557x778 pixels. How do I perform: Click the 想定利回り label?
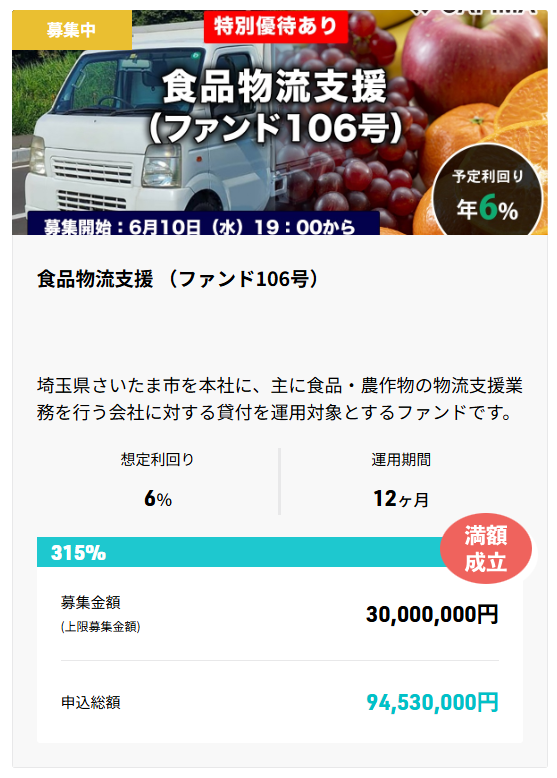pos(157,459)
